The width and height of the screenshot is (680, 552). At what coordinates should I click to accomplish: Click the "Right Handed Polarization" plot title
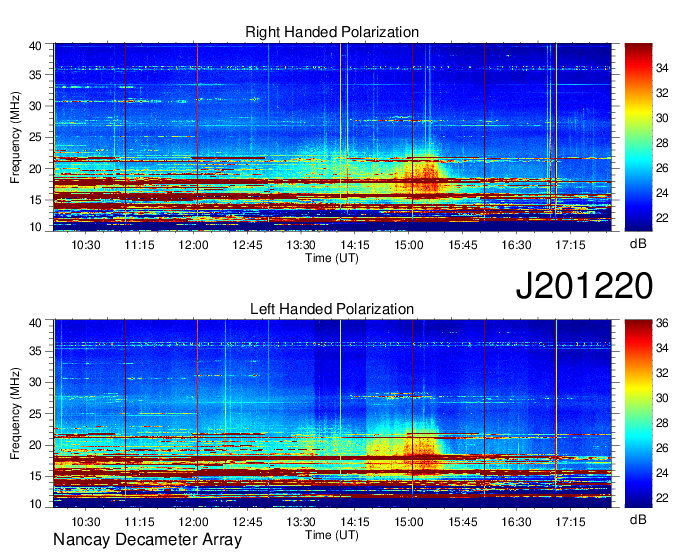pos(332,32)
